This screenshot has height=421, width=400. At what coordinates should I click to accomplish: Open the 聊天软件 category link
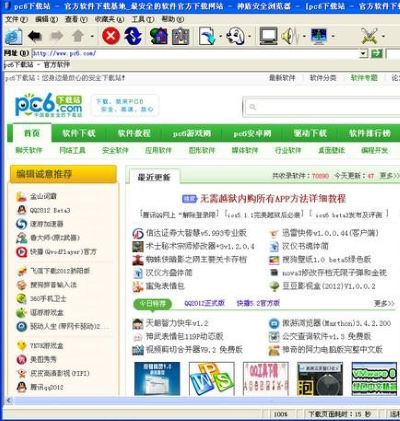(x=29, y=150)
